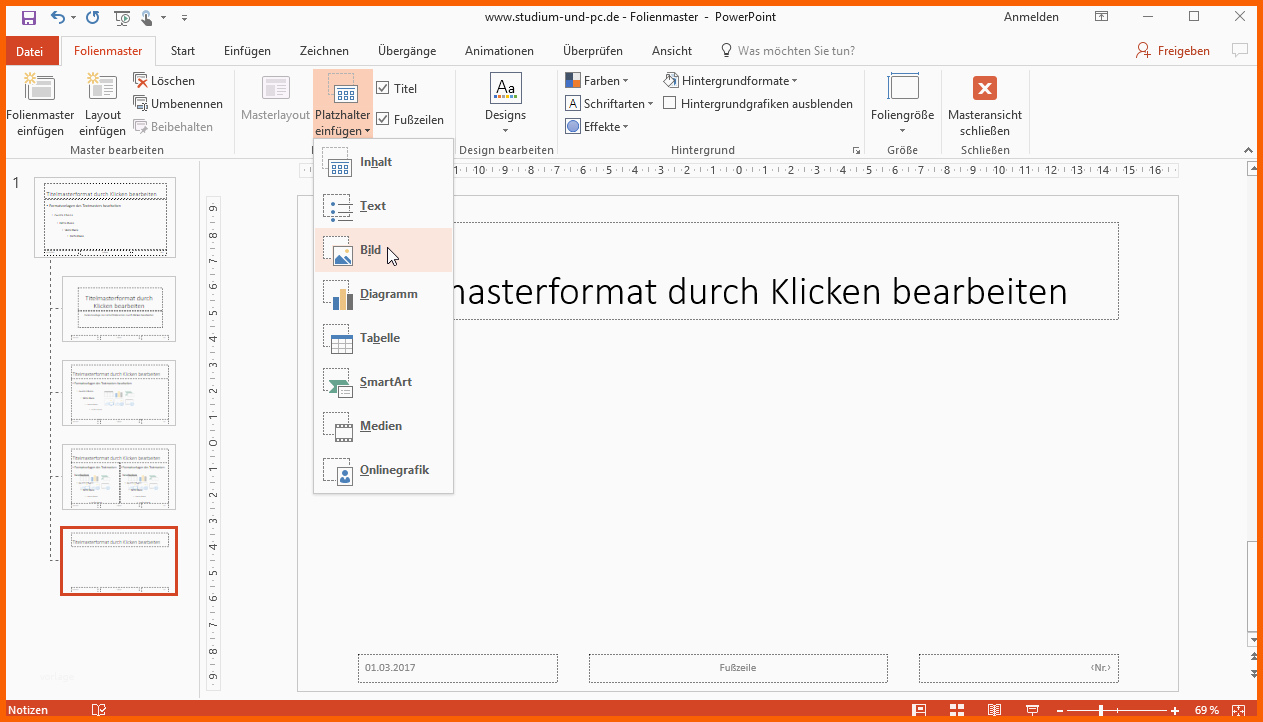Click Umbenennen in the ribbon
The image size is (1263, 722).
pyautogui.click(x=178, y=103)
